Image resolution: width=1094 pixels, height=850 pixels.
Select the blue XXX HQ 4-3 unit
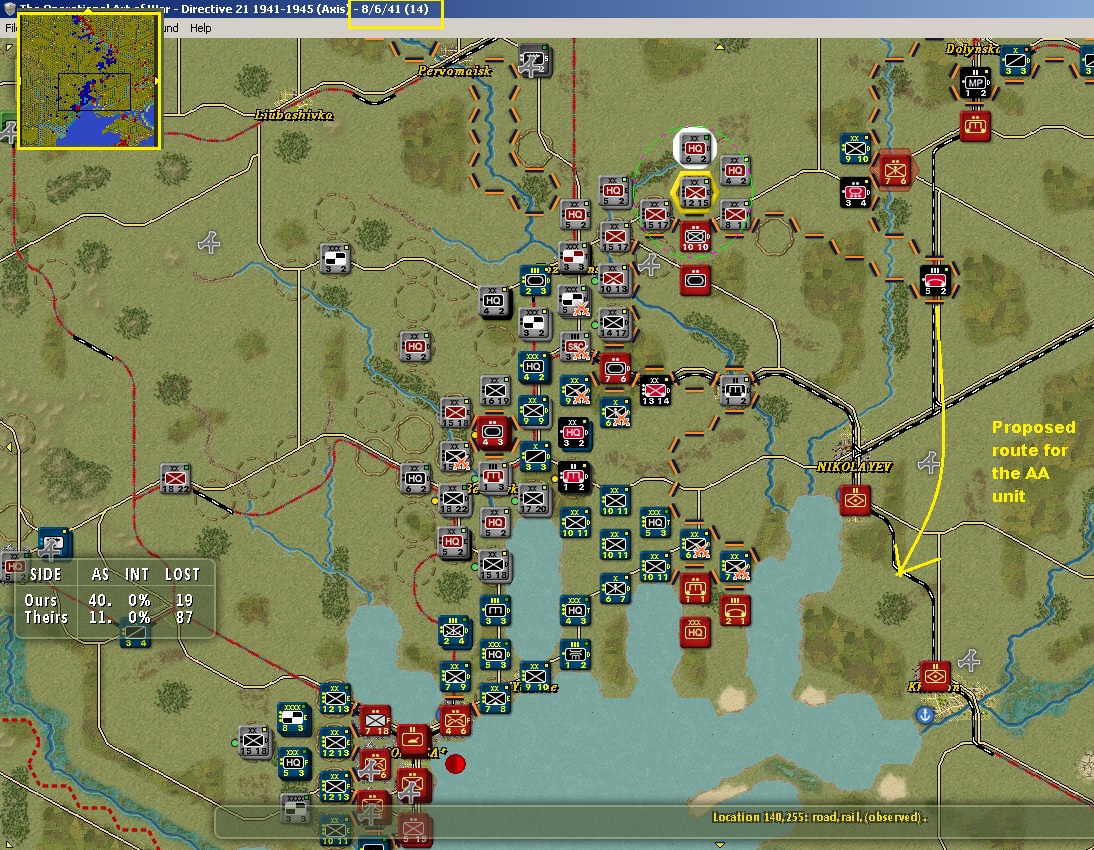click(x=575, y=611)
